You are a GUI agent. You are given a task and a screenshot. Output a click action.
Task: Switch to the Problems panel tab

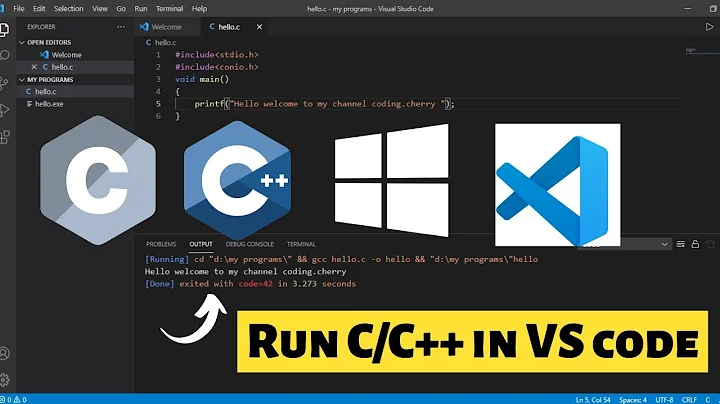[160, 244]
